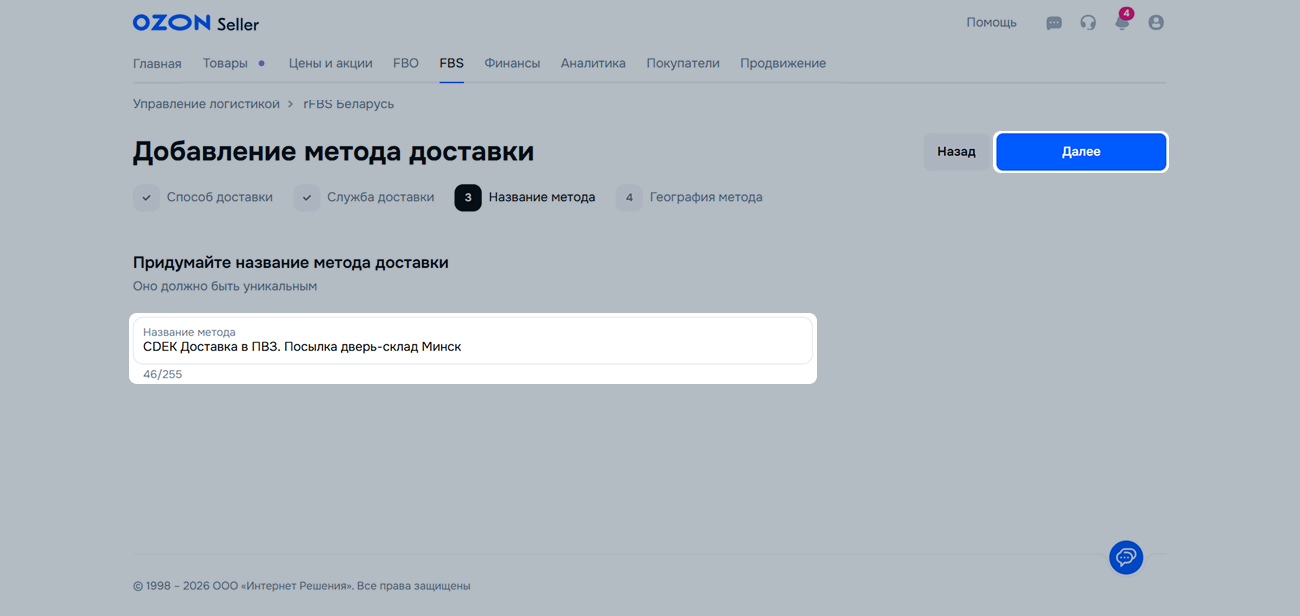The image size is (1300, 616).
Task: Select step 3 Название метода
Action: tap(541, 198)
